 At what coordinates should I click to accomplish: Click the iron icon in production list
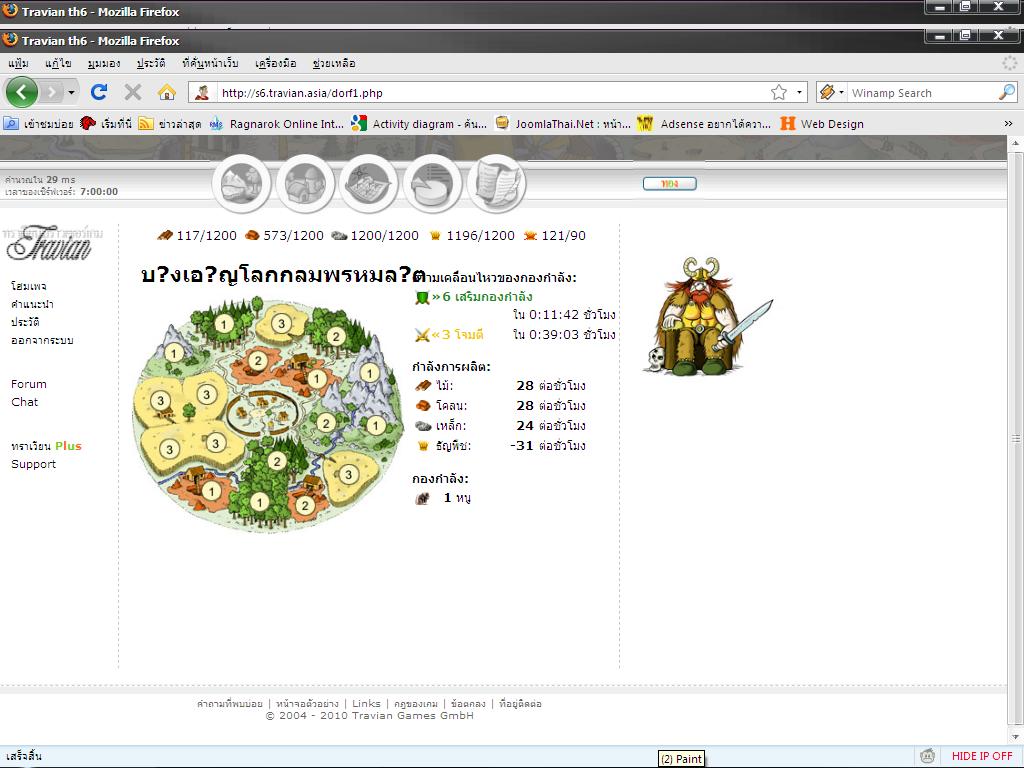423,426
